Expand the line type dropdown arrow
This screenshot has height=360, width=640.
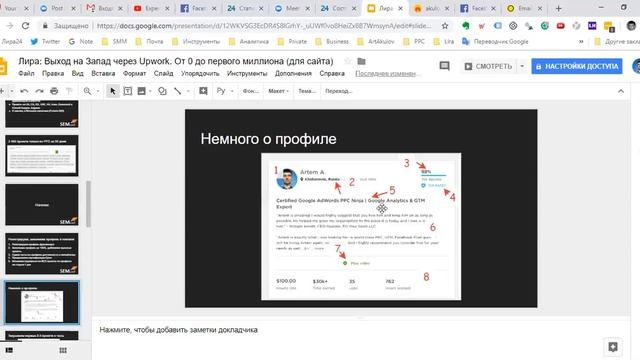coord(188,91)
